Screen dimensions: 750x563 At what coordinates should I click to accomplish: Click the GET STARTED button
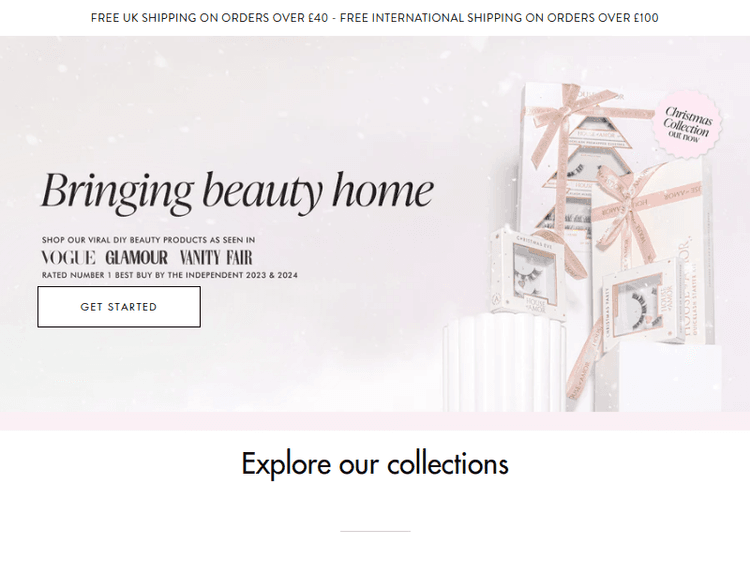point(119,307)
